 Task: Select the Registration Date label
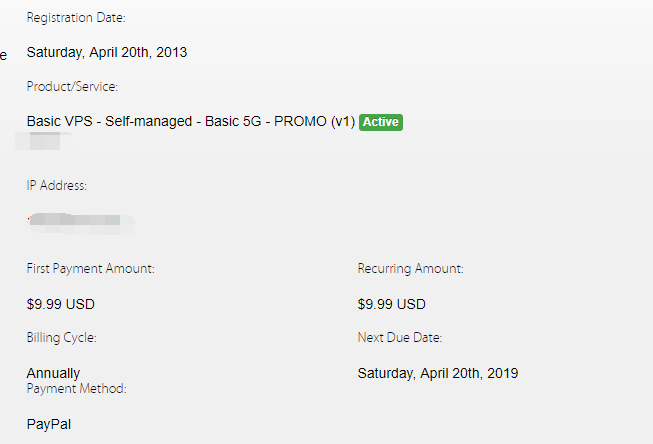pos(76,18)
